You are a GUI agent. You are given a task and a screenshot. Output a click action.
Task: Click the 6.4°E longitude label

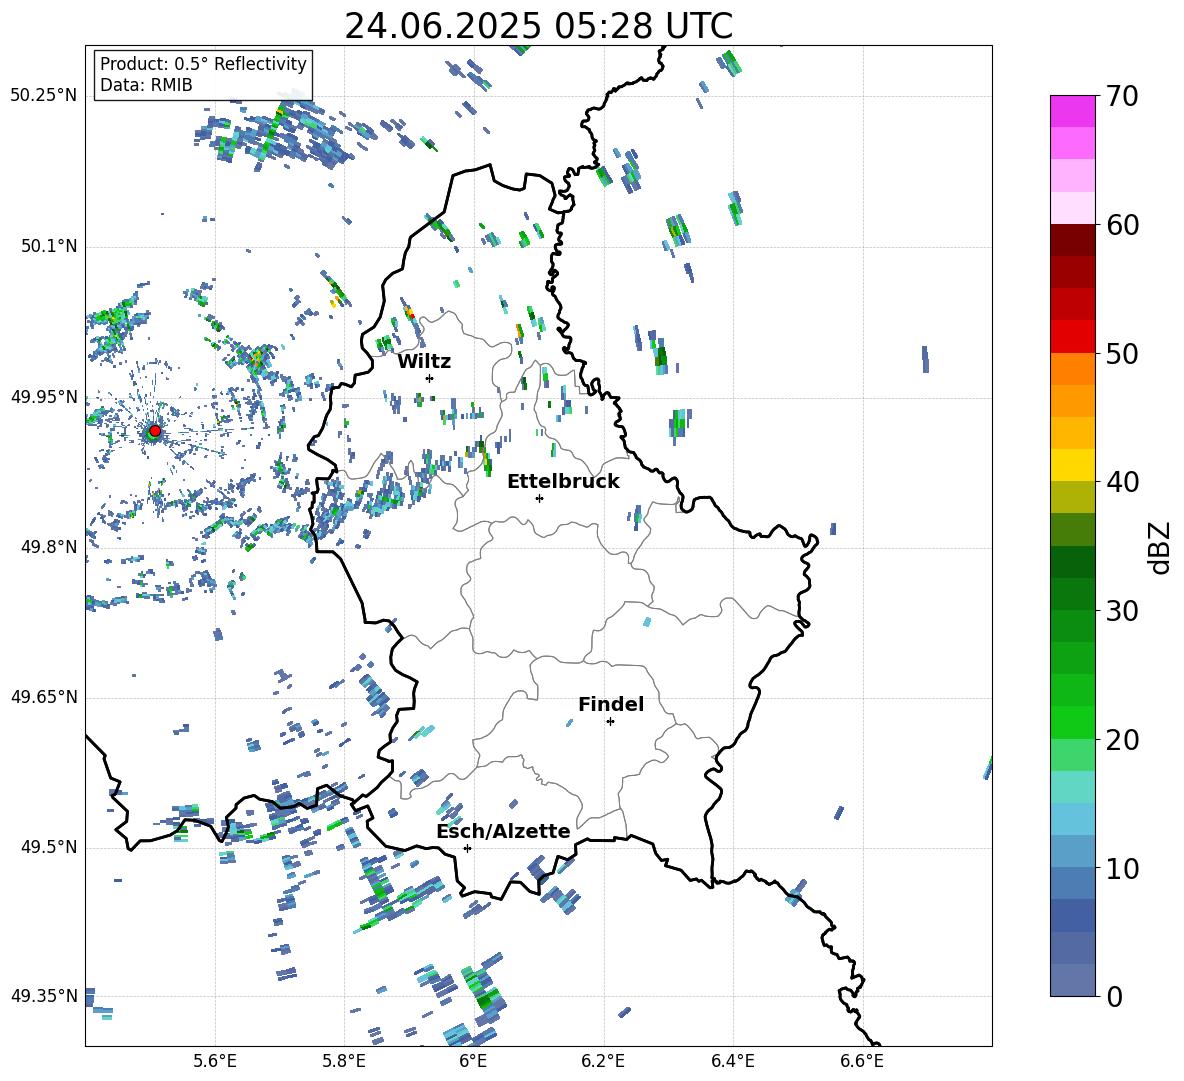pyautogui.click(x=732, y=1062)
